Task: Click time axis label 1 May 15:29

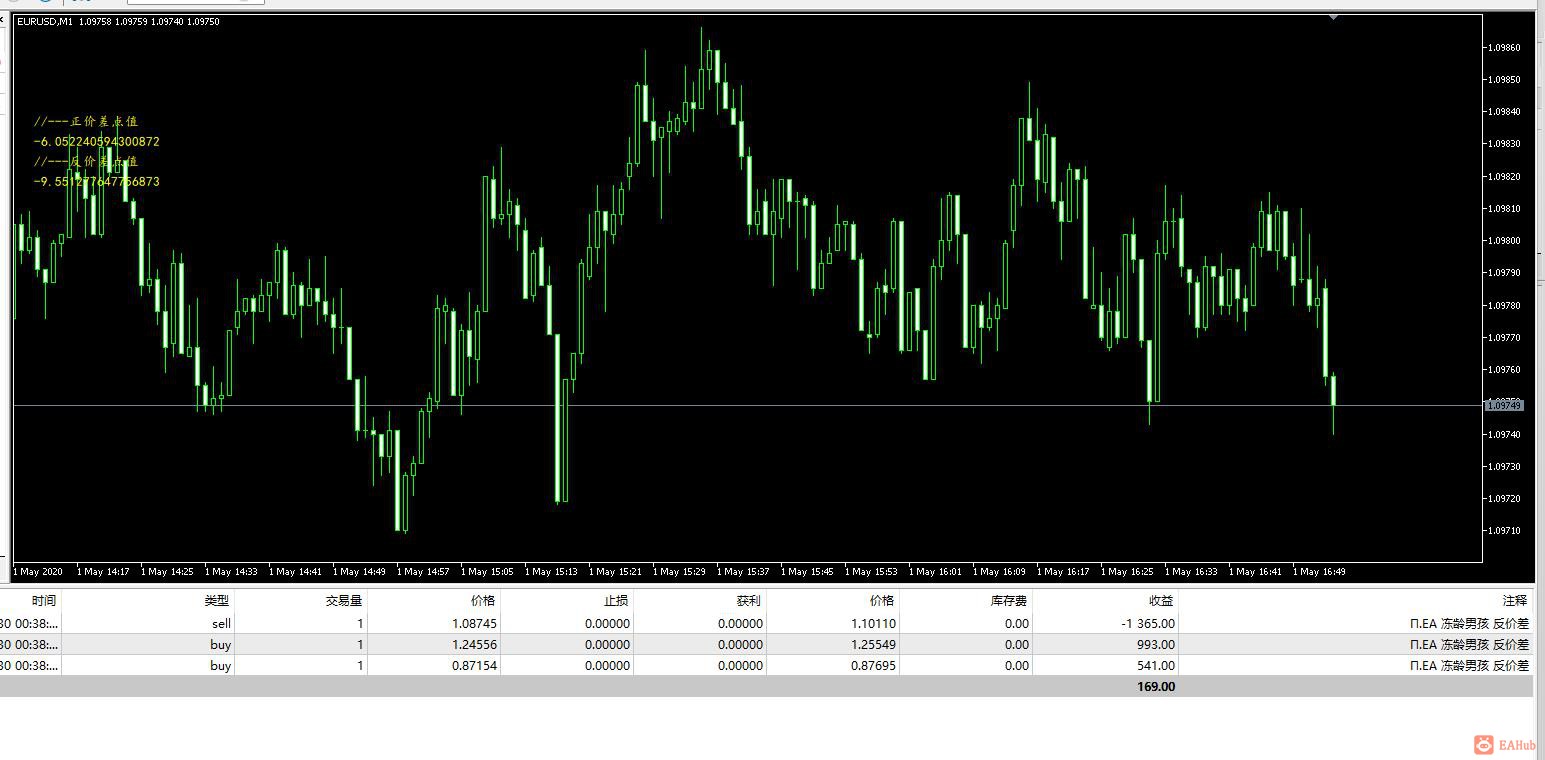Action: 679,572
